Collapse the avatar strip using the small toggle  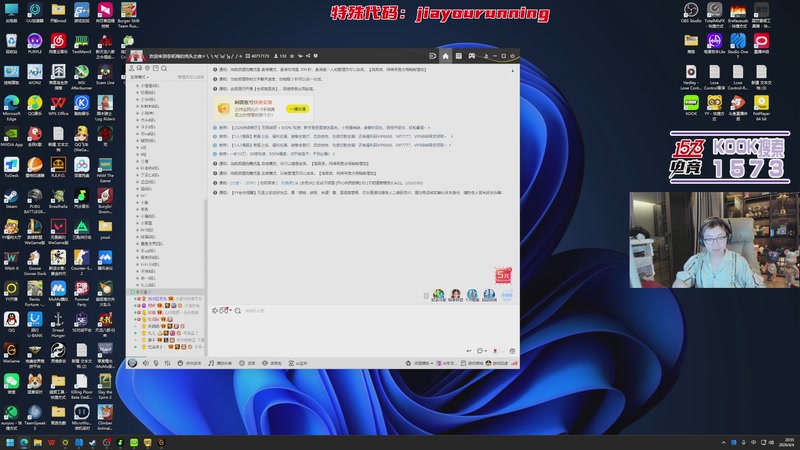click(x=426, y=295)
